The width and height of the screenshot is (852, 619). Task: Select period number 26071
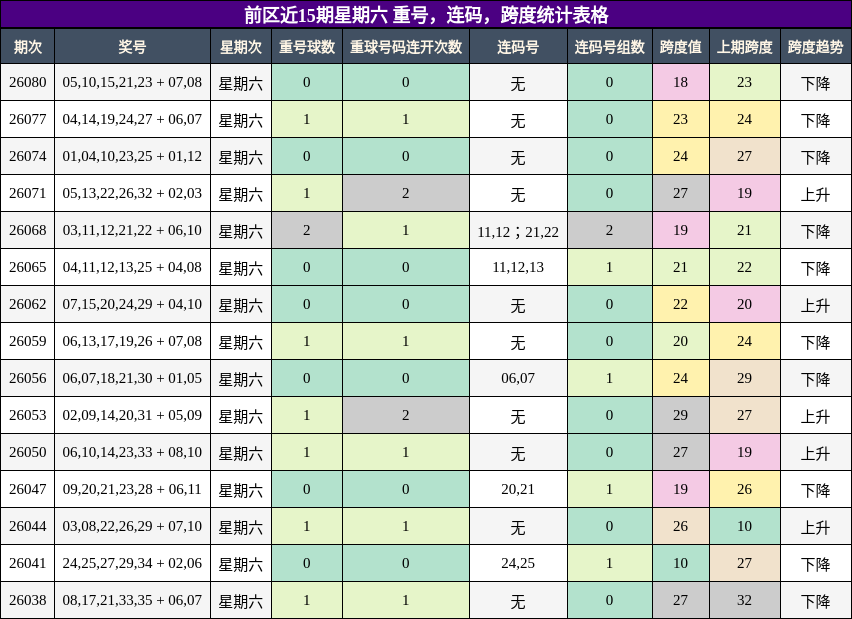click(x=28, y=193)
